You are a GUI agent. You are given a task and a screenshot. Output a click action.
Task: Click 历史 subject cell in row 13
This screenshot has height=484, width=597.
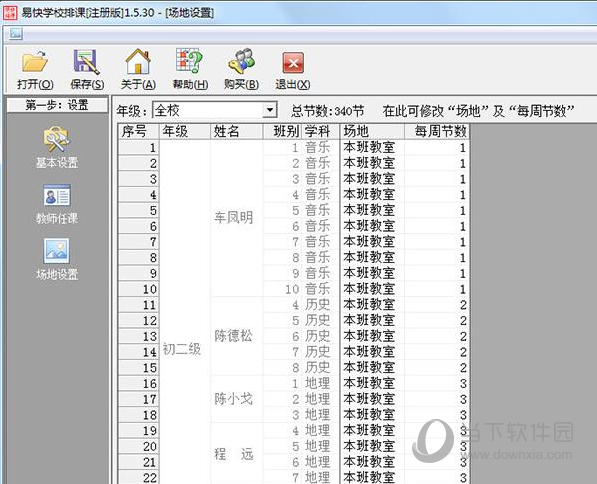[321, 336]
